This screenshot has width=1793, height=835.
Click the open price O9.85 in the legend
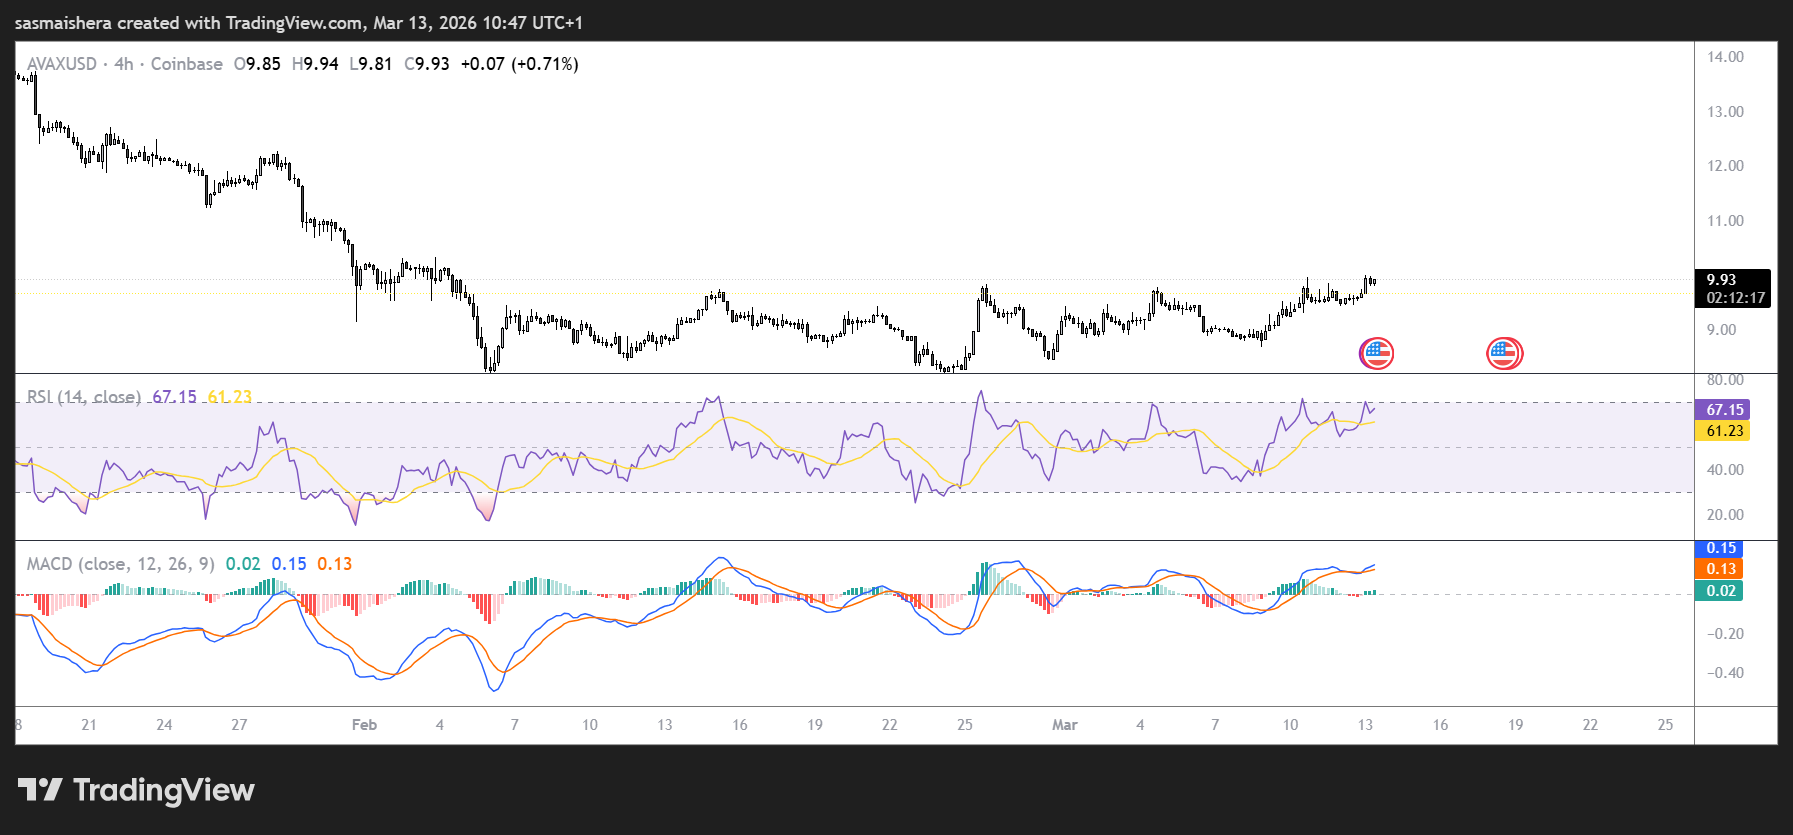(257, 64)
